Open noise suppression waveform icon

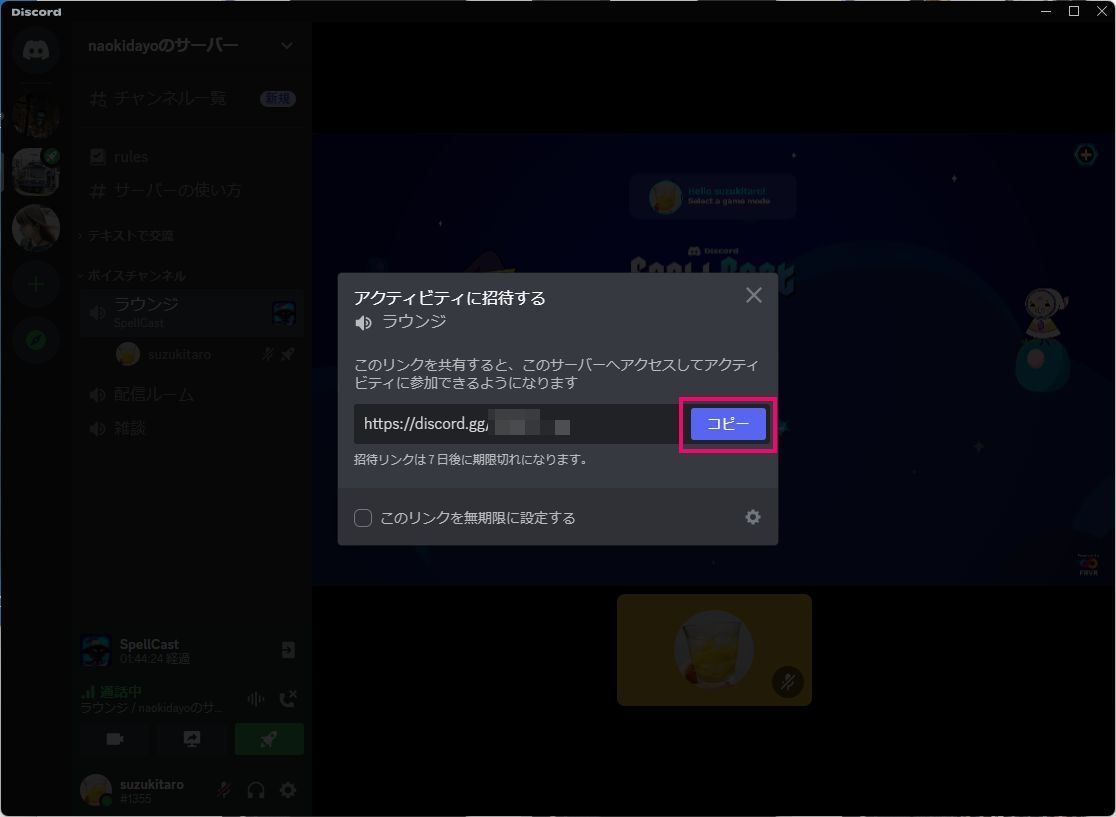coord(256,700)
